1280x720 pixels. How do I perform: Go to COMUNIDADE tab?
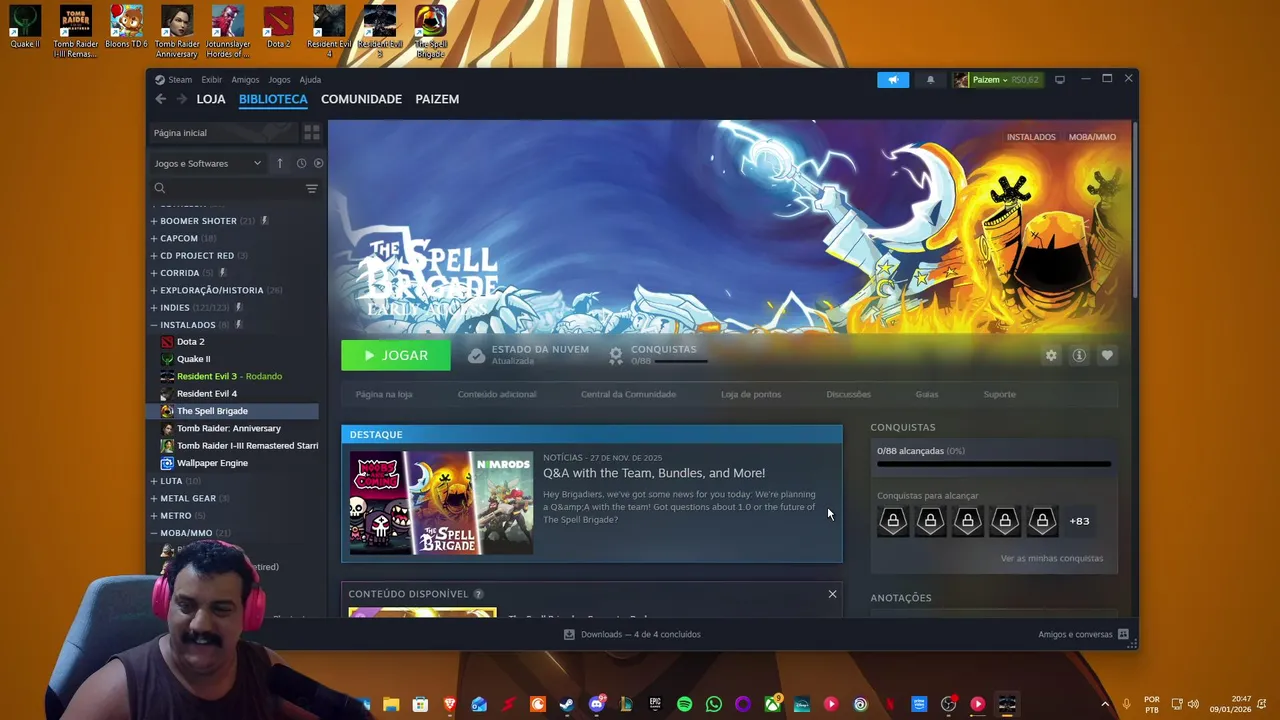(361, 99)
